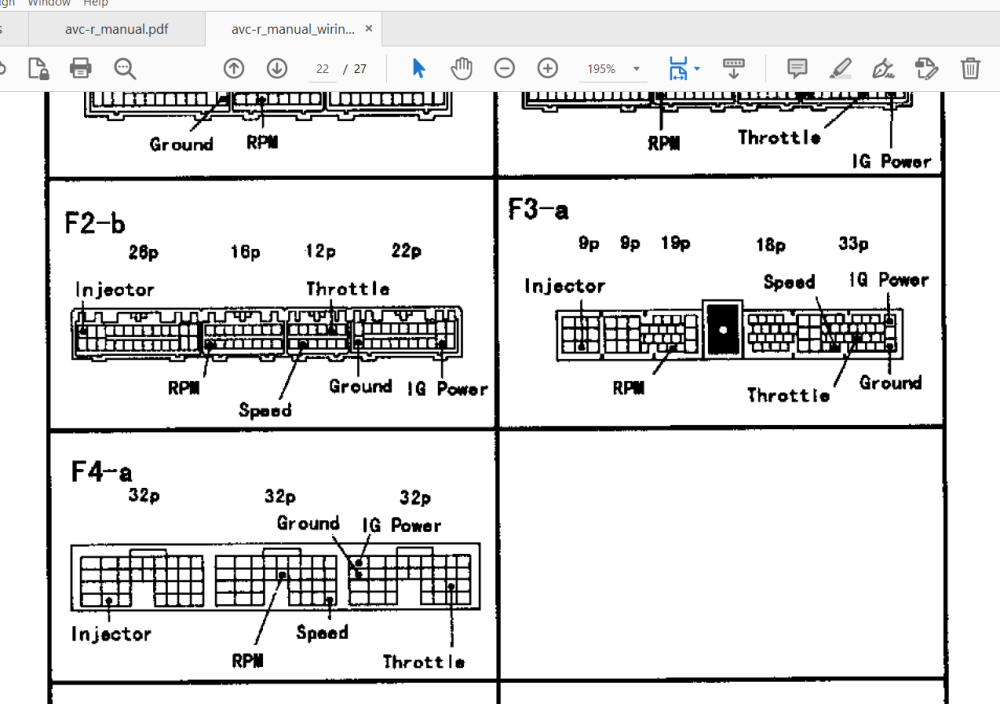The width and height of the screenshot is (1000, 704).
Task: Click the Ground label in F4-a
Action: coord(308,524)
